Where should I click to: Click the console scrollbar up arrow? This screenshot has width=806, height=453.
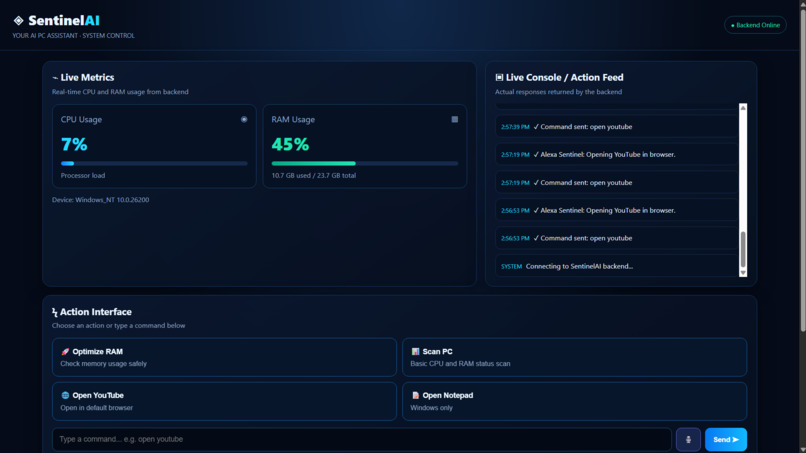(x=743, y=108)
